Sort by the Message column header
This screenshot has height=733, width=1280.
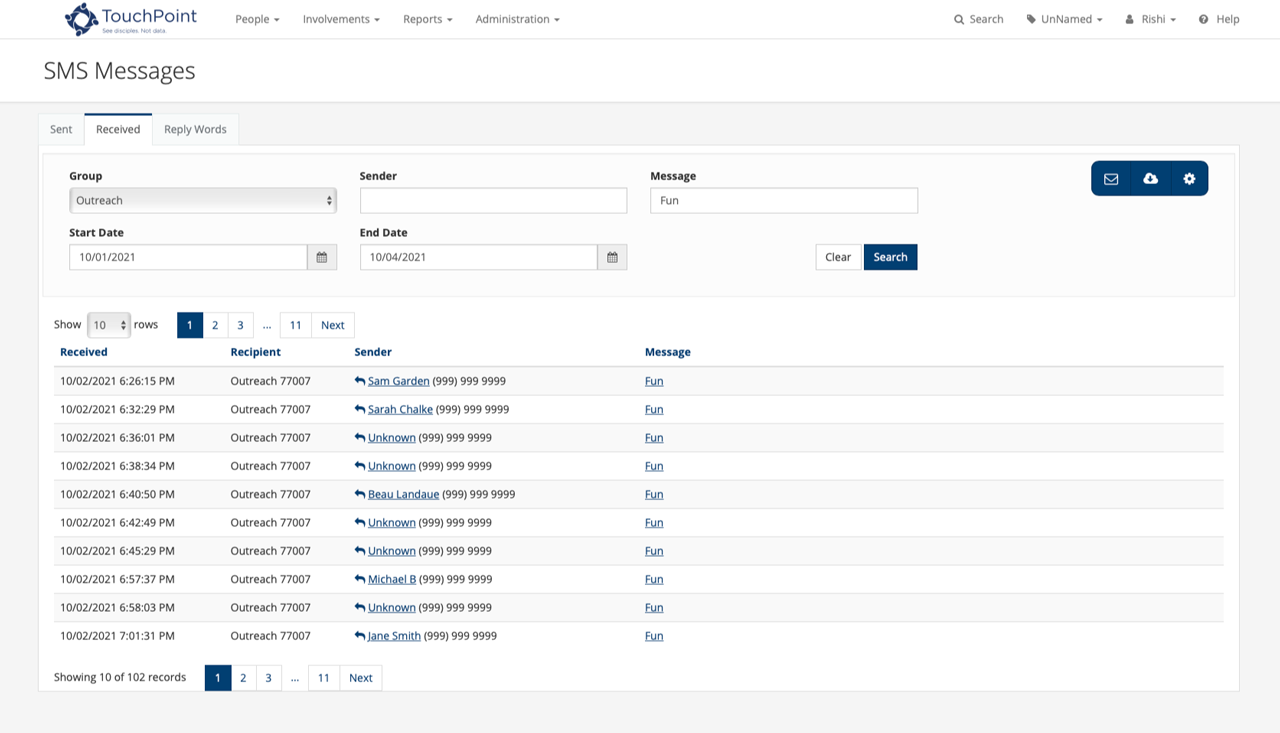(668, 352)
